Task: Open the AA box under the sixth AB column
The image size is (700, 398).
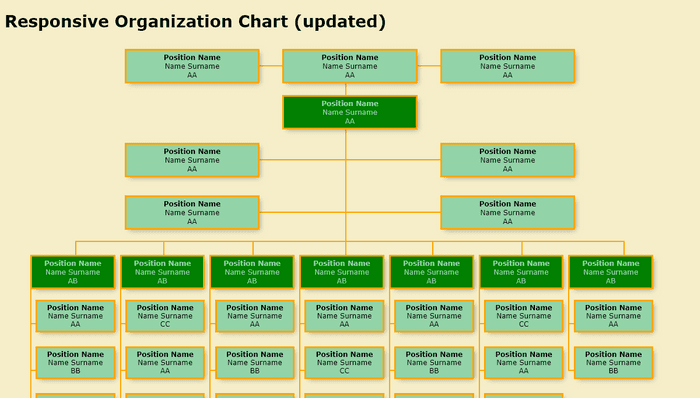Action: 524,363
